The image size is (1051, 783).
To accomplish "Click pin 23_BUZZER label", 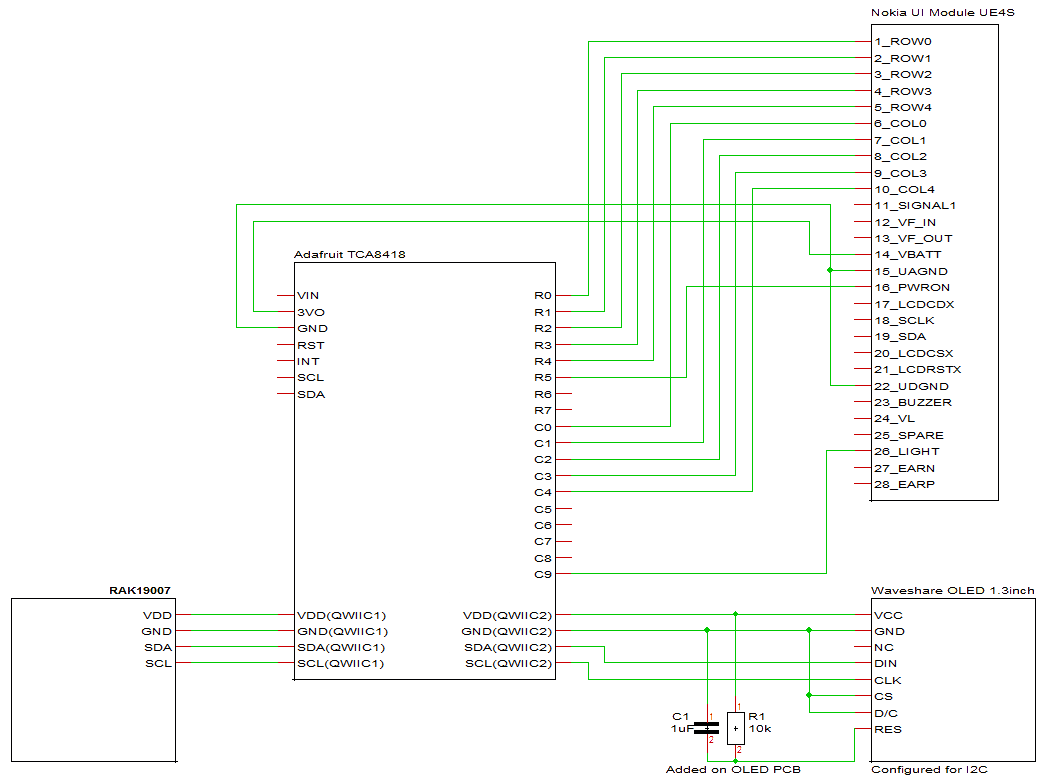I will click(912, 403).
